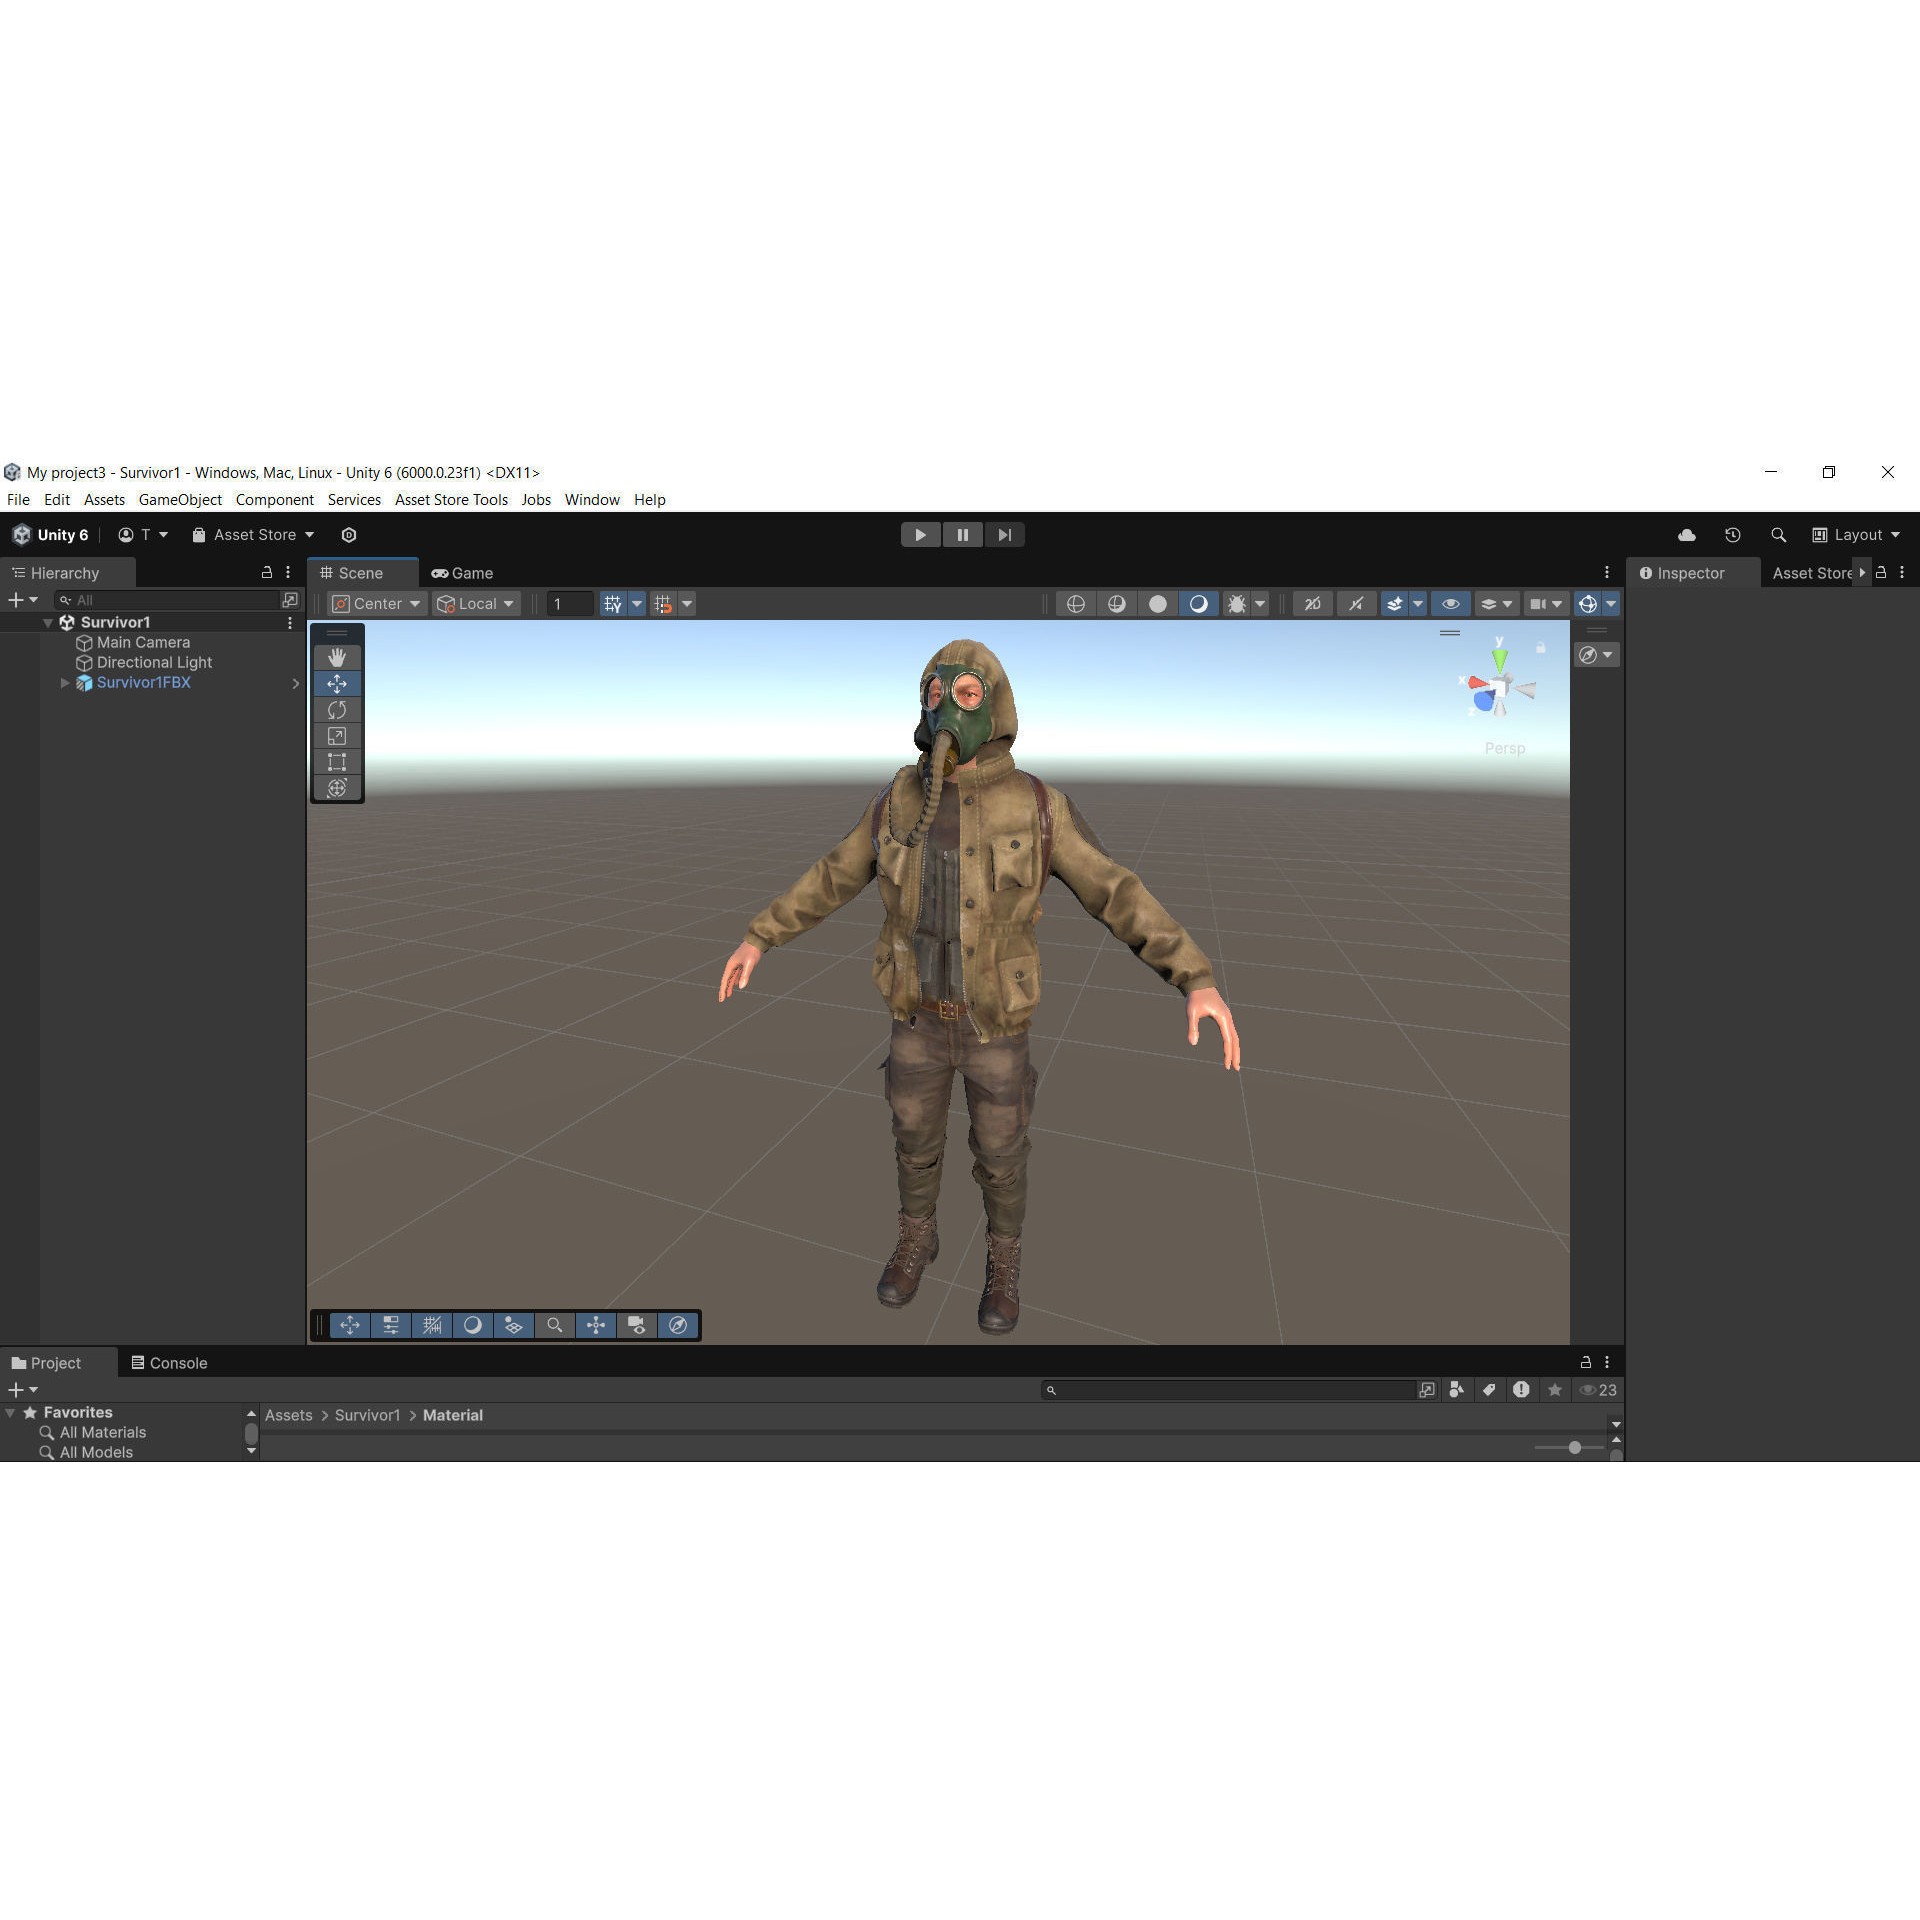
Task: Open the Window menu
Action: (592, 500)
